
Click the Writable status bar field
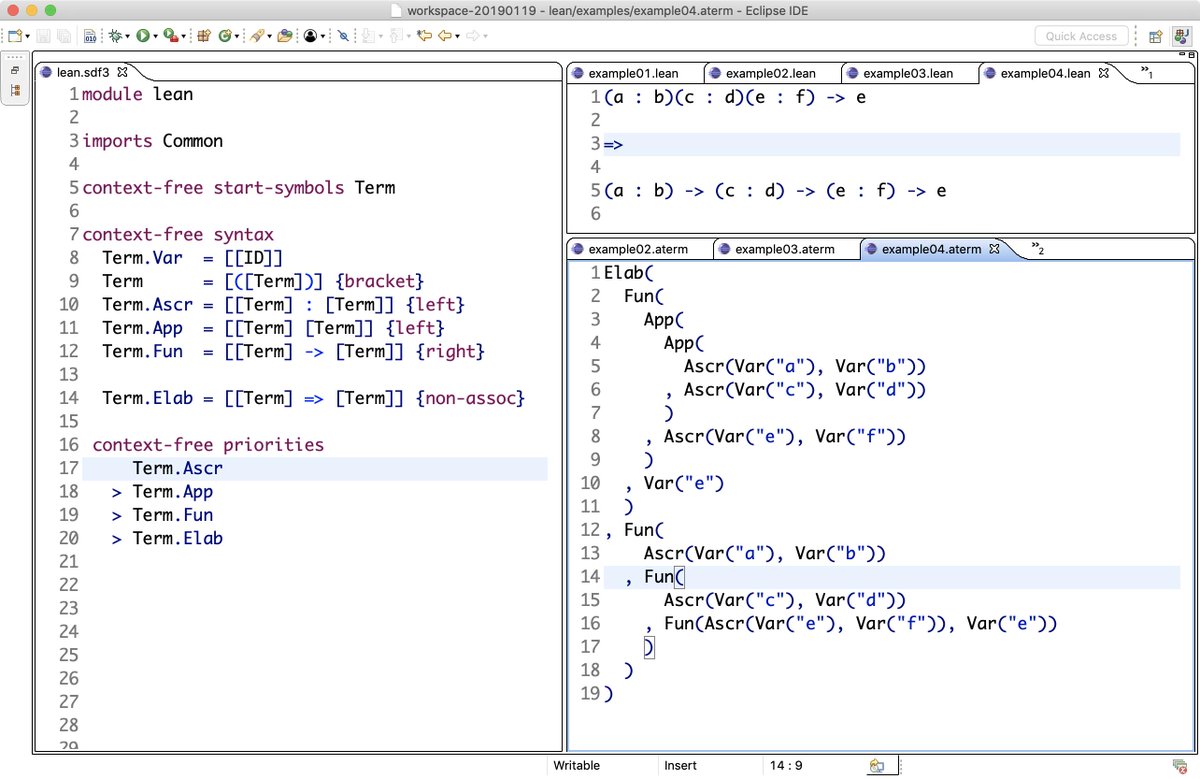pos(577,766)
